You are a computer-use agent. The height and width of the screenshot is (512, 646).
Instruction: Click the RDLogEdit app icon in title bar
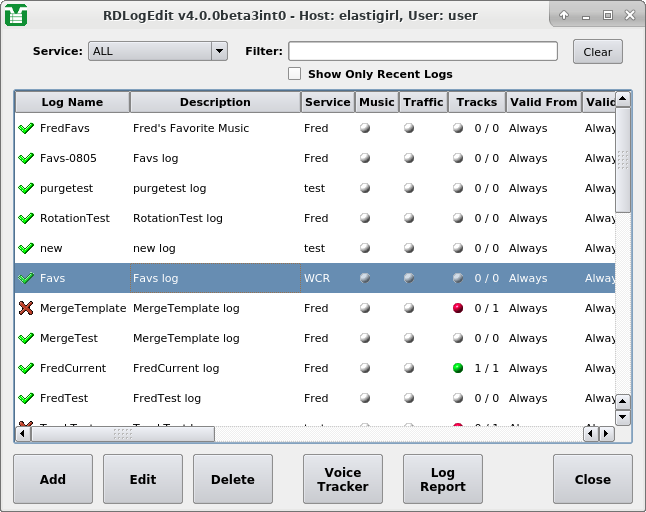point(16,15)
